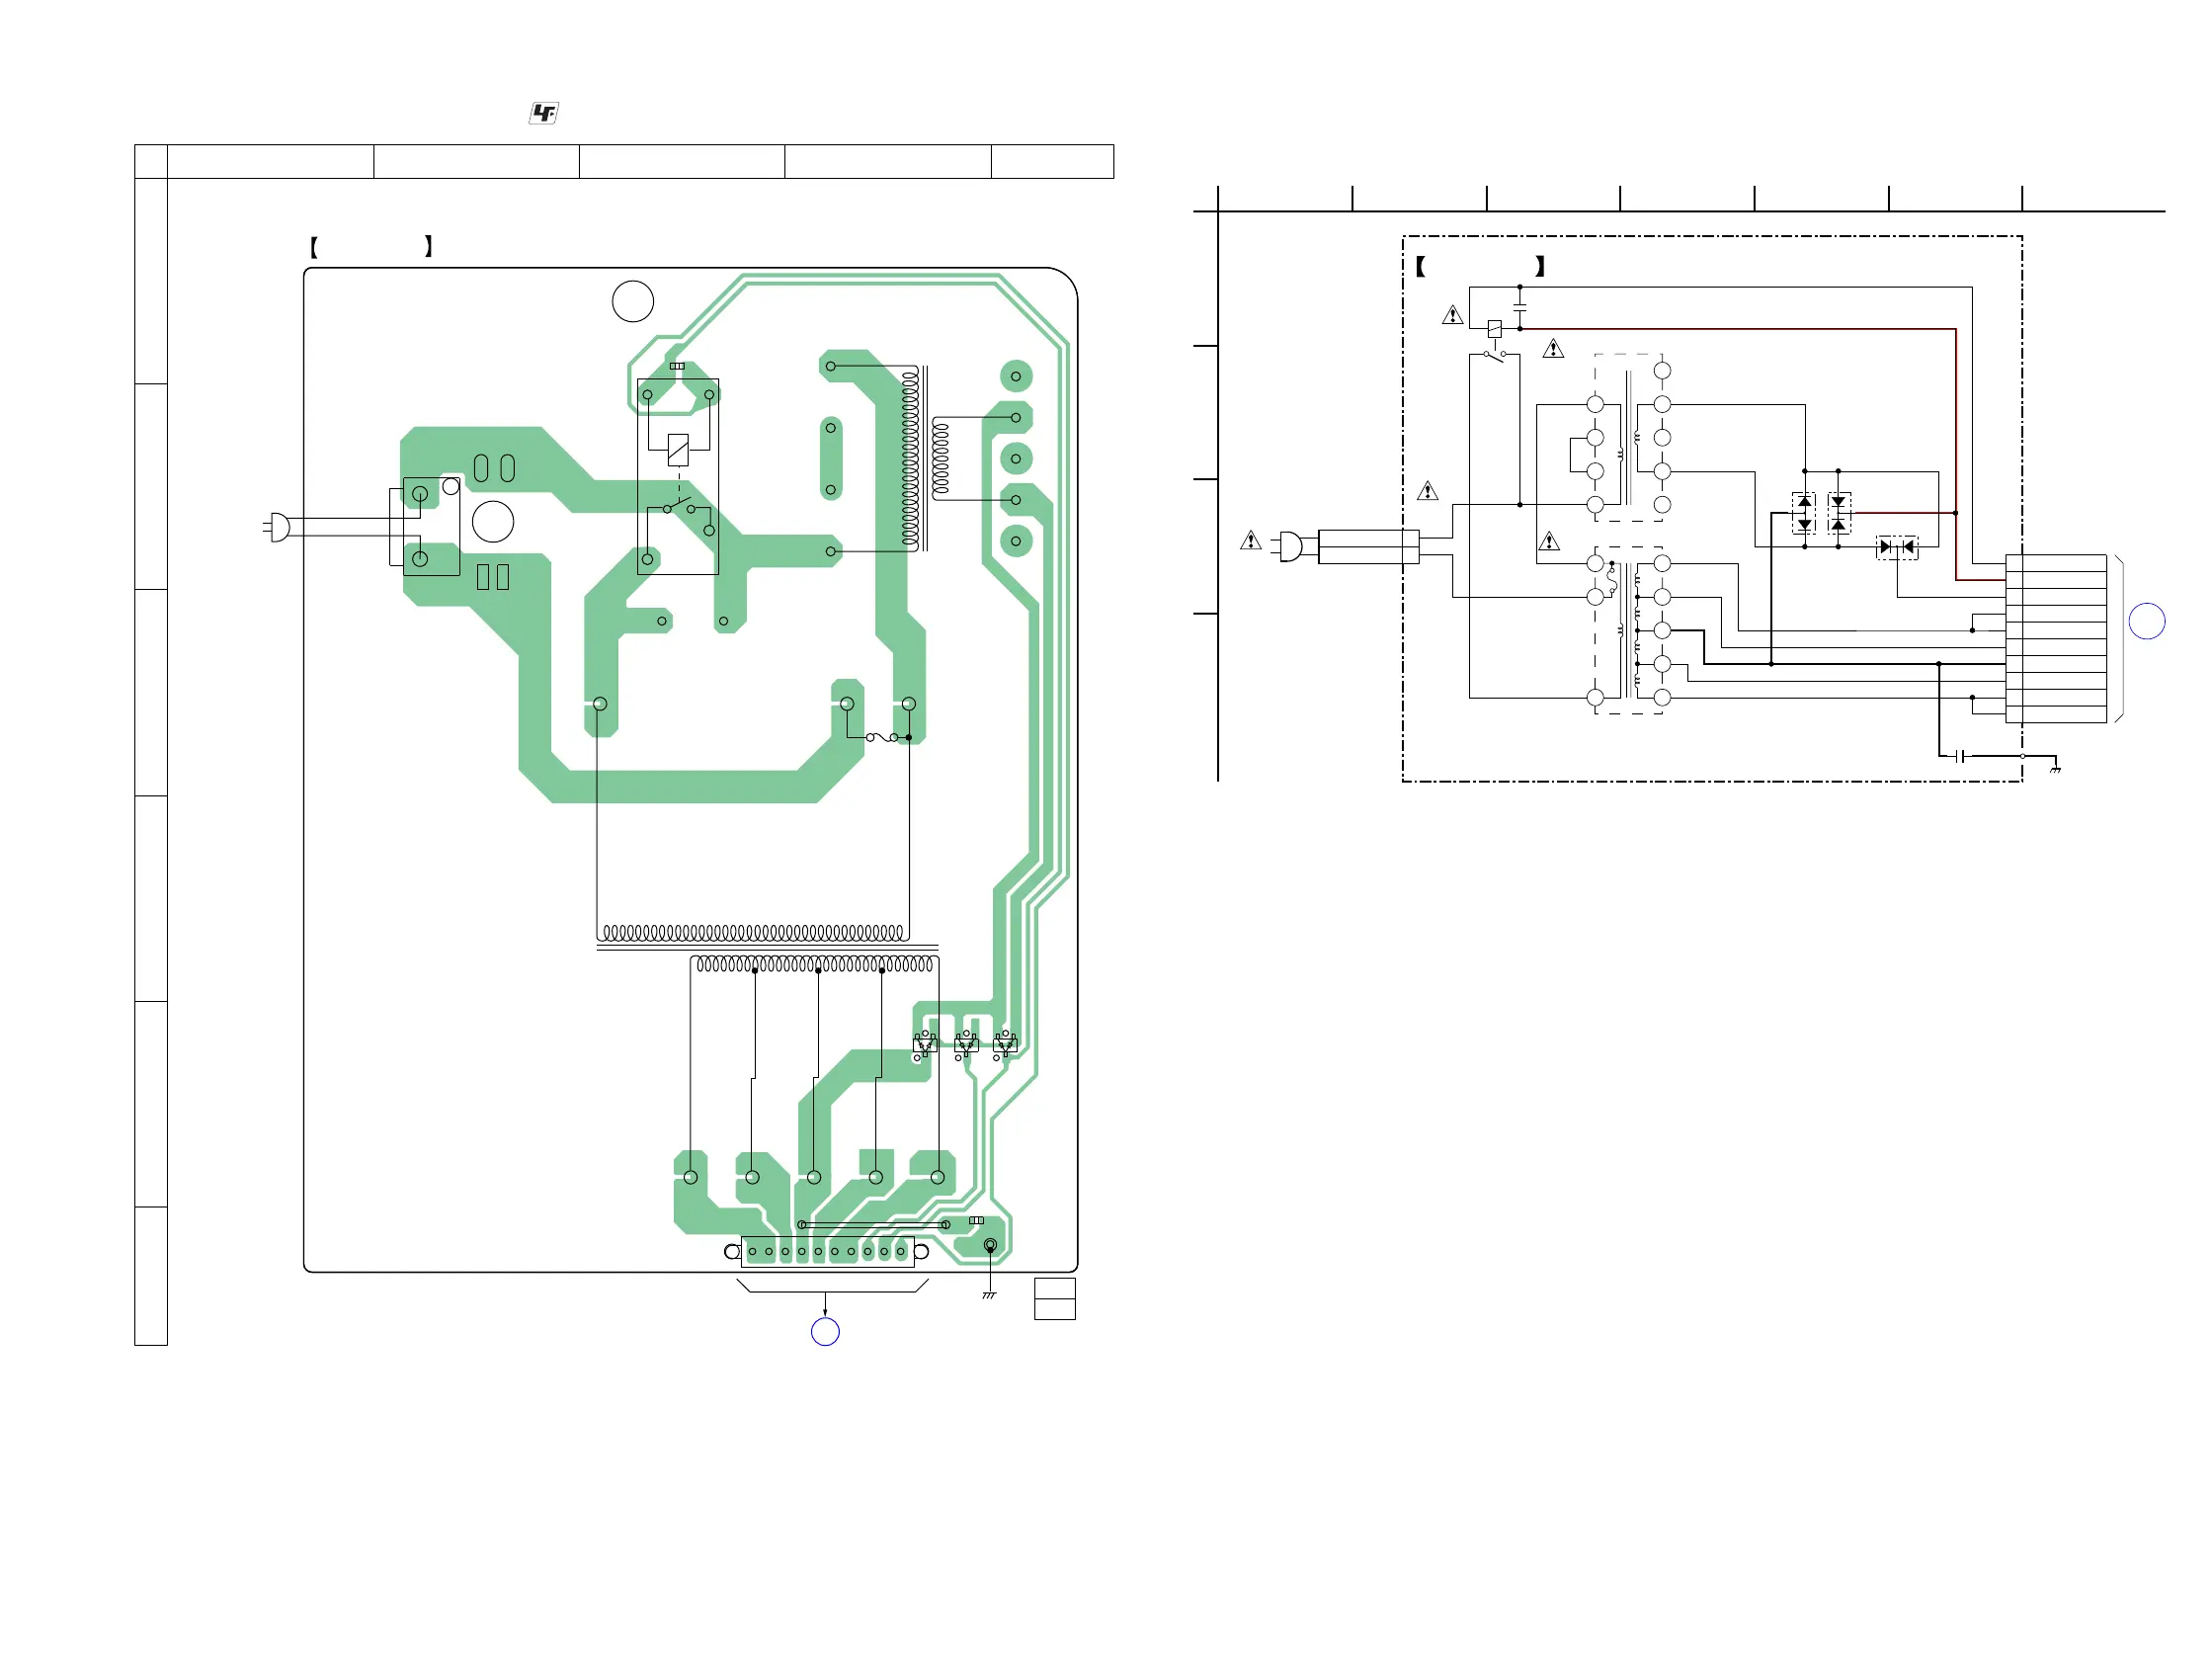The image size is (2212, 1664).
Task: Select the AC plug symbol on the PCB layout
Action: tap(277, 527)
